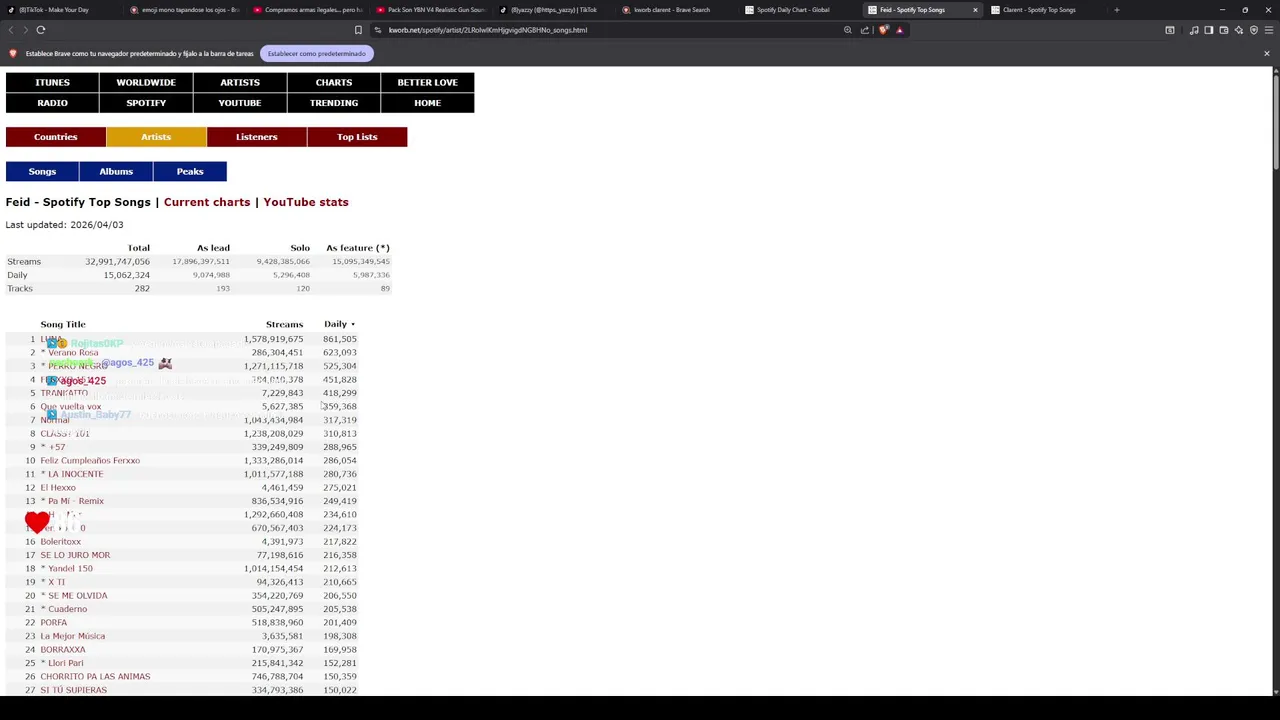Open the WORLDWIDE navigation button
Screen dimensions: 1280x720
click(146, 82)
